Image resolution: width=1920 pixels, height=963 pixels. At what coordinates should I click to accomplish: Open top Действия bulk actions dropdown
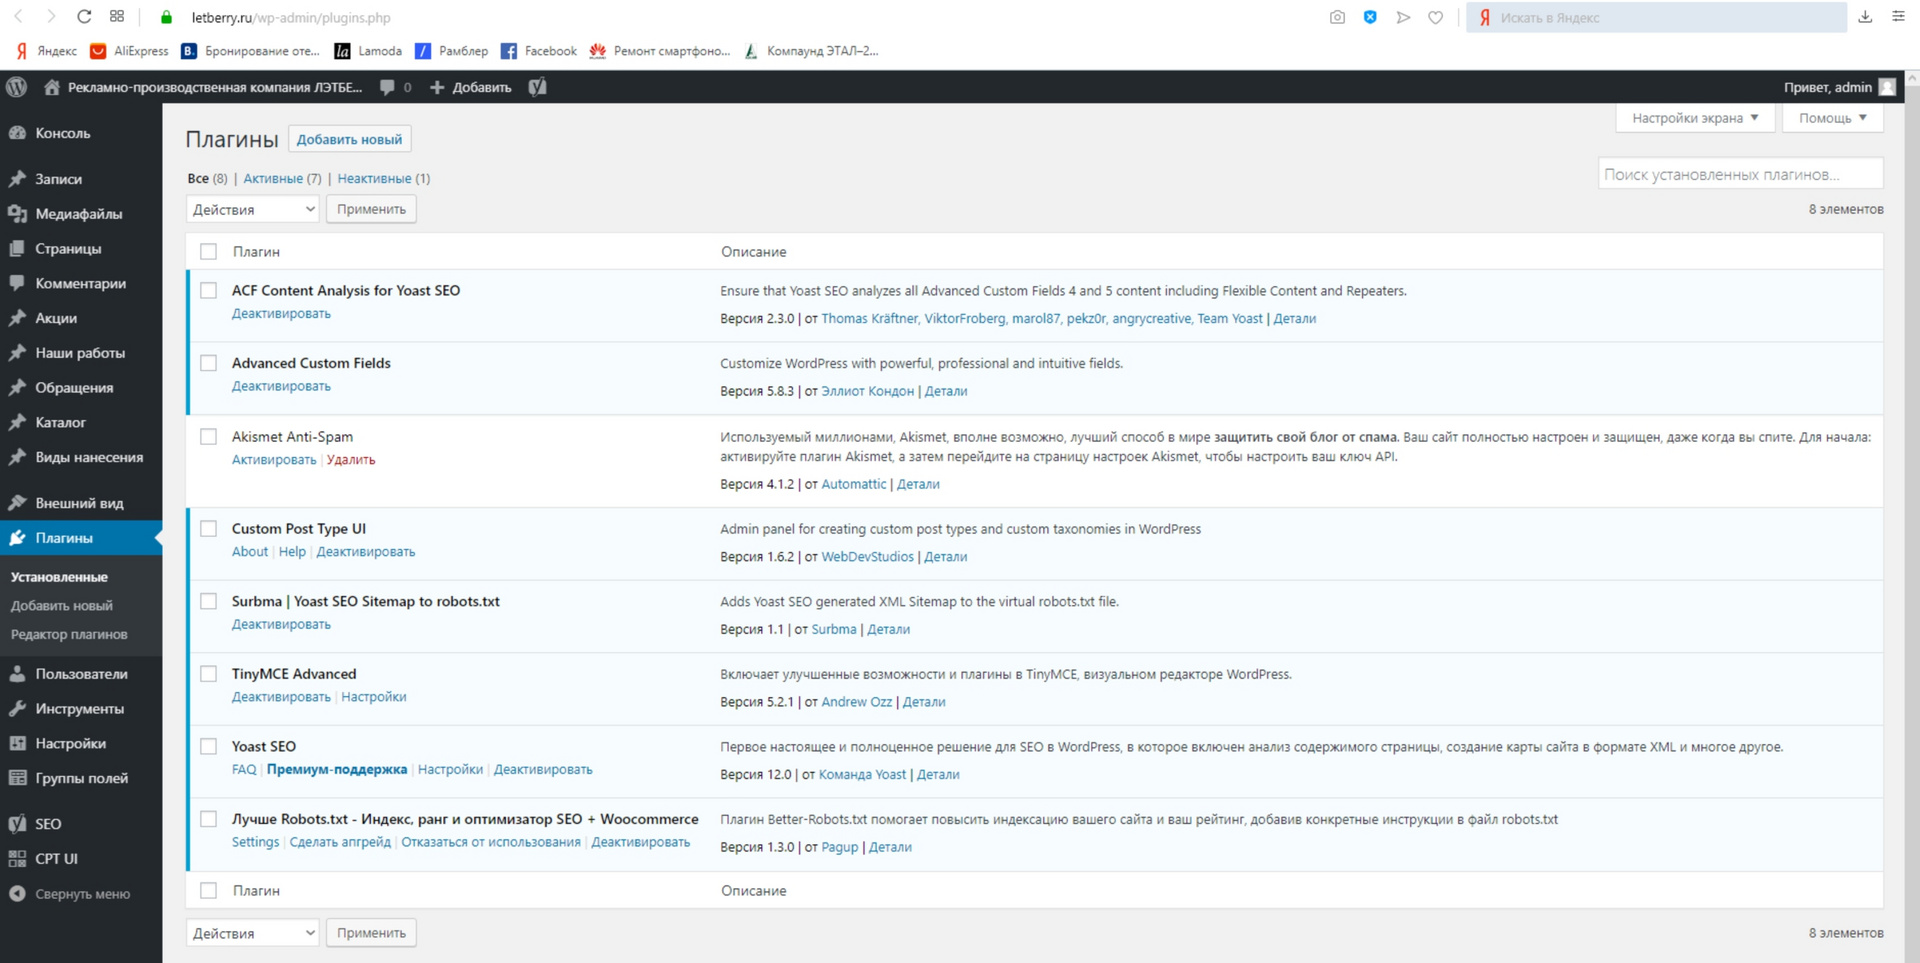click(252, 209)
